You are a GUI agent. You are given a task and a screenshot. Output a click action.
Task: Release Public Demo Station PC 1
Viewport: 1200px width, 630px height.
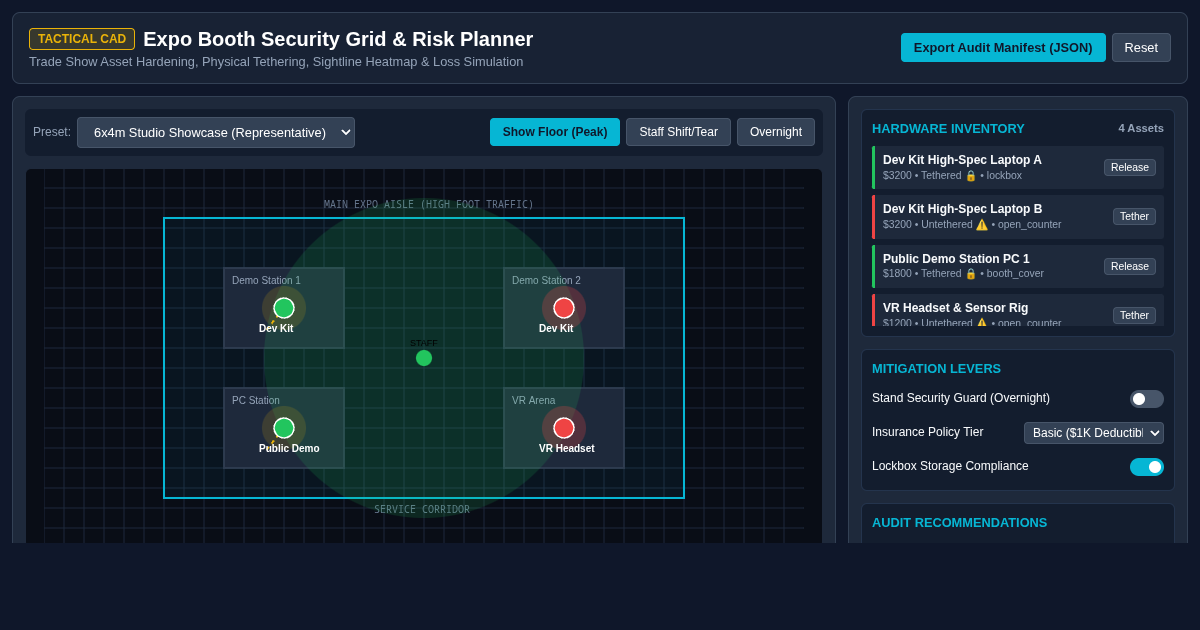click(1130, 266)
